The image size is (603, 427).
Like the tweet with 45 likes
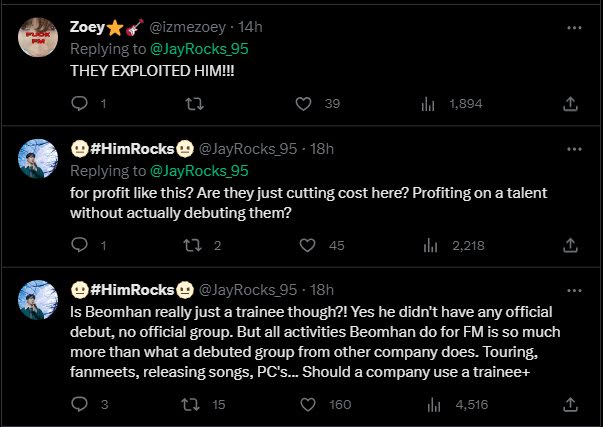pyautogui.click(x=307, y=245)
